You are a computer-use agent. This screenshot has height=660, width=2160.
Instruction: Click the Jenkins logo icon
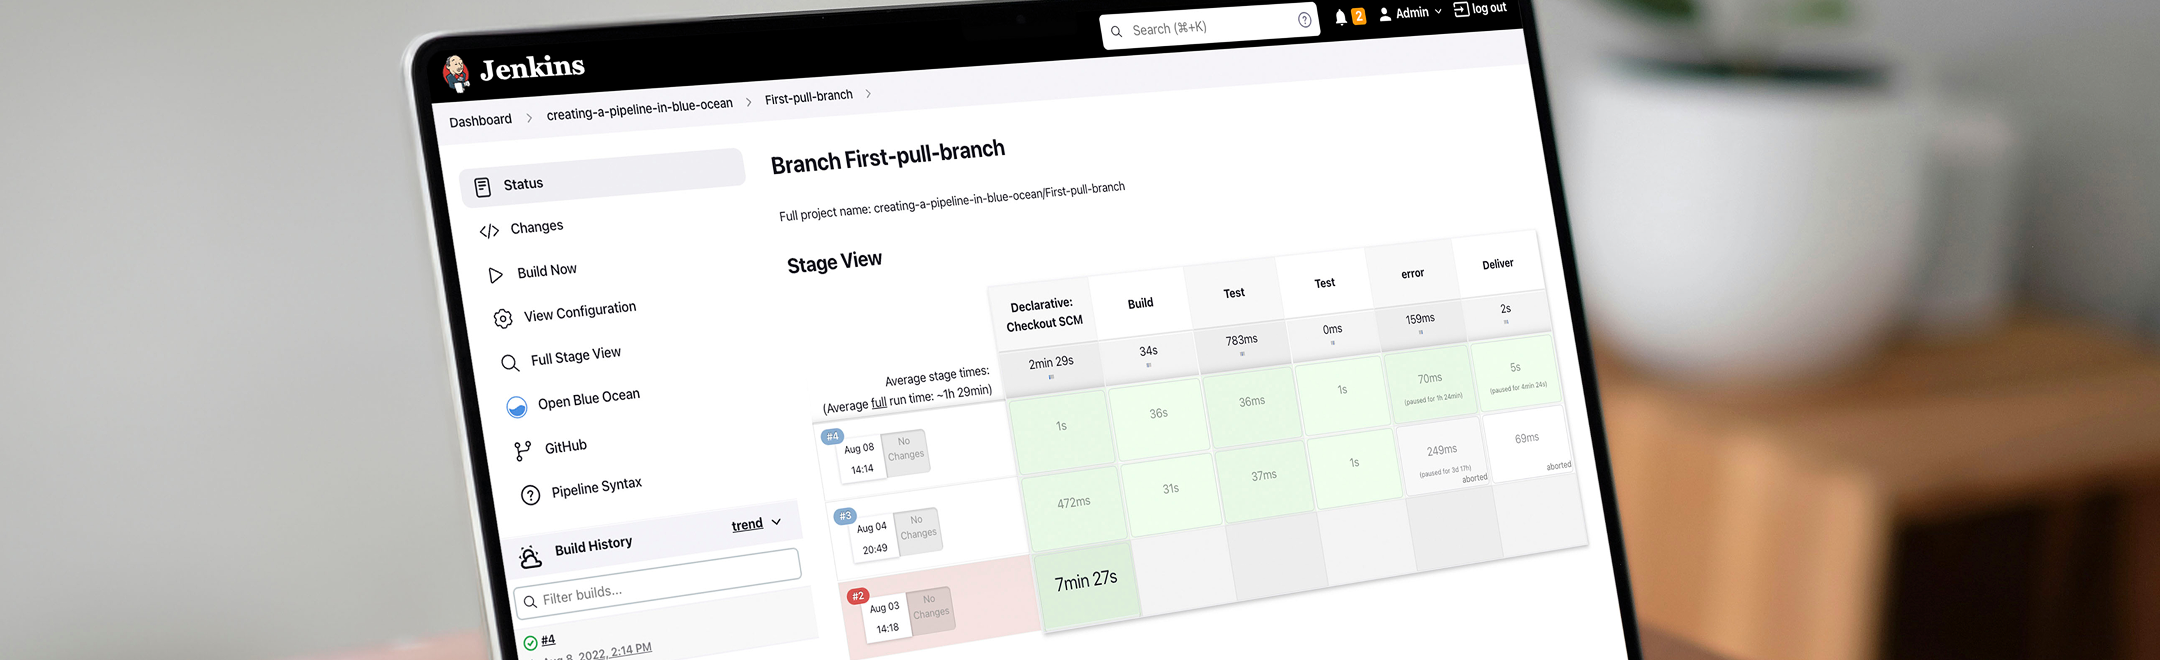(456, 74)
